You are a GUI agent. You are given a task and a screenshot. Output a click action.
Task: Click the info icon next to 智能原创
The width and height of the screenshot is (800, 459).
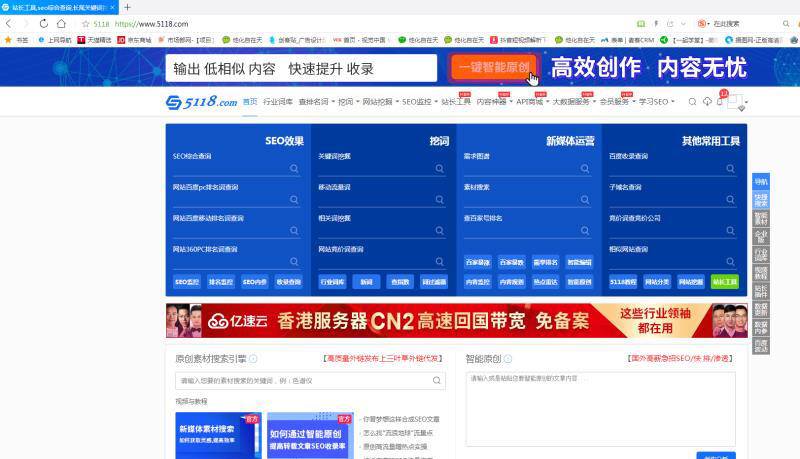click(508, 359)
